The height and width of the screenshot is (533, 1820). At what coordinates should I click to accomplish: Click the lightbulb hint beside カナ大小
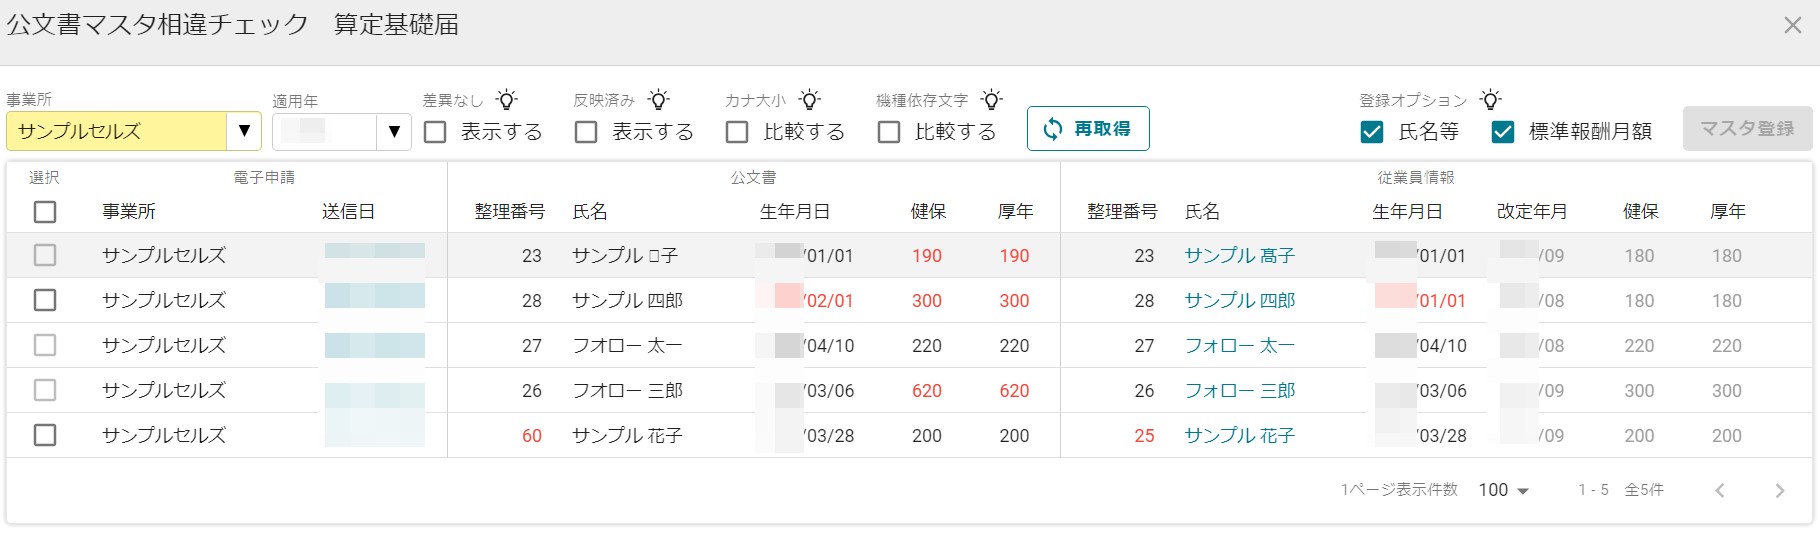click(x=810, y=100)
